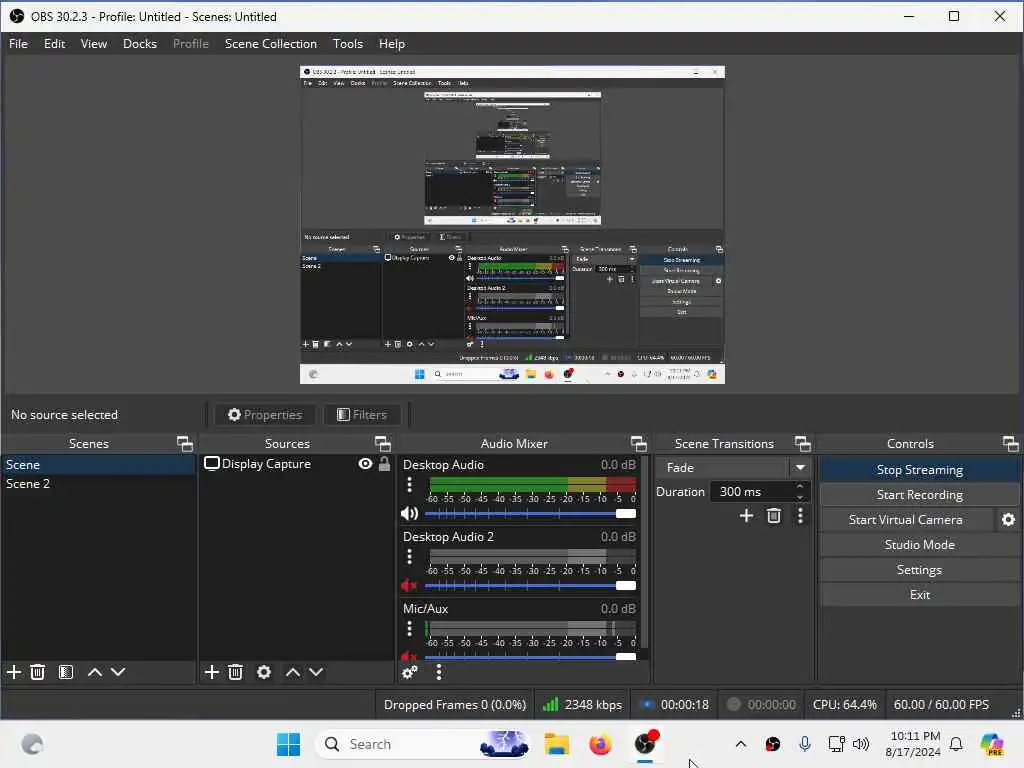Open advanced audio properties gears icon
The height and width of the screenshot is (768, 1024).
coord(410,672)
